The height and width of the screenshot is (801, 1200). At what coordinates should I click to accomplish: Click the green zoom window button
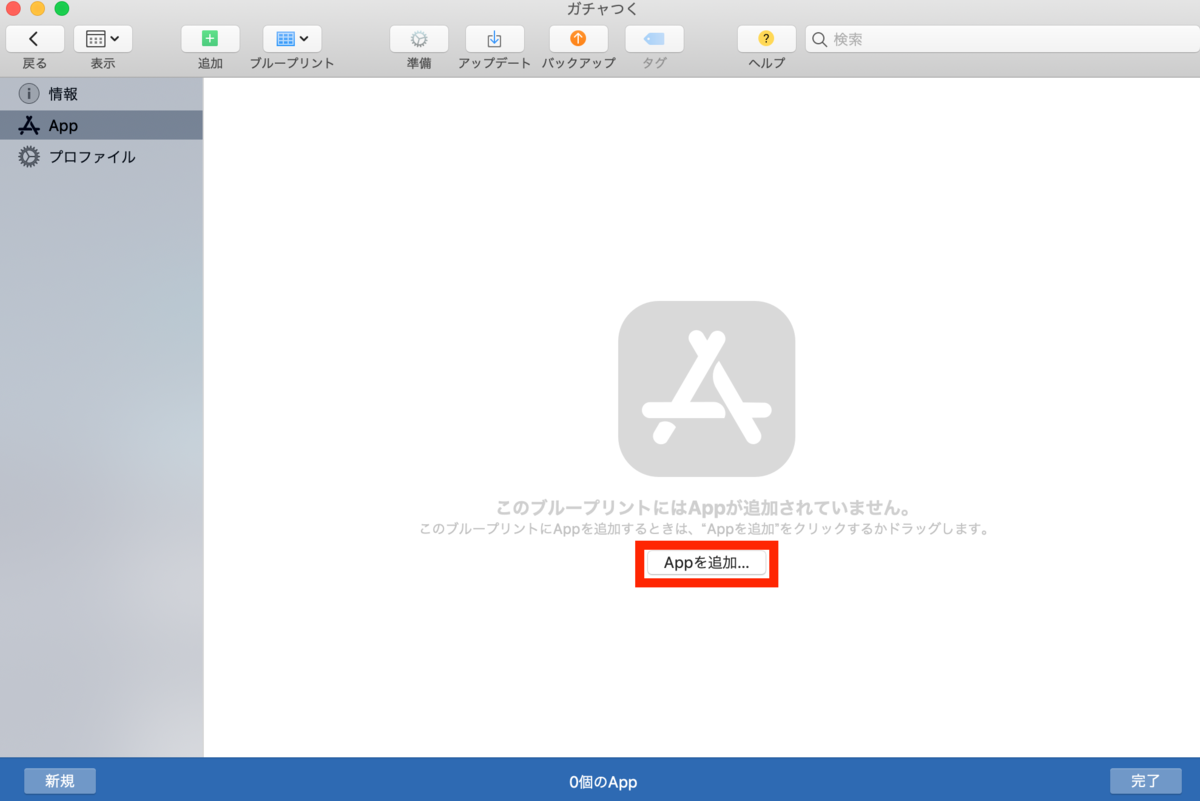61,9
